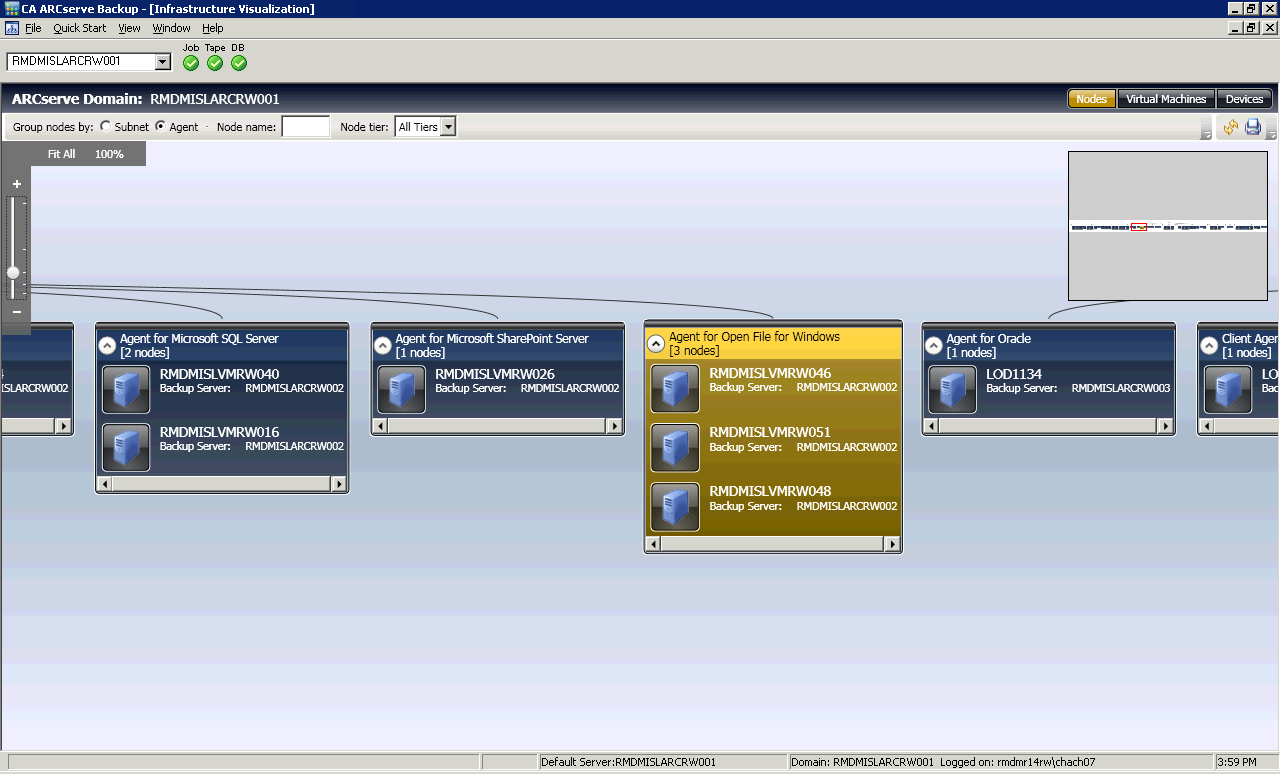
Task: Click the refresh arrows toolbar icon
Action: point(1230,127)
